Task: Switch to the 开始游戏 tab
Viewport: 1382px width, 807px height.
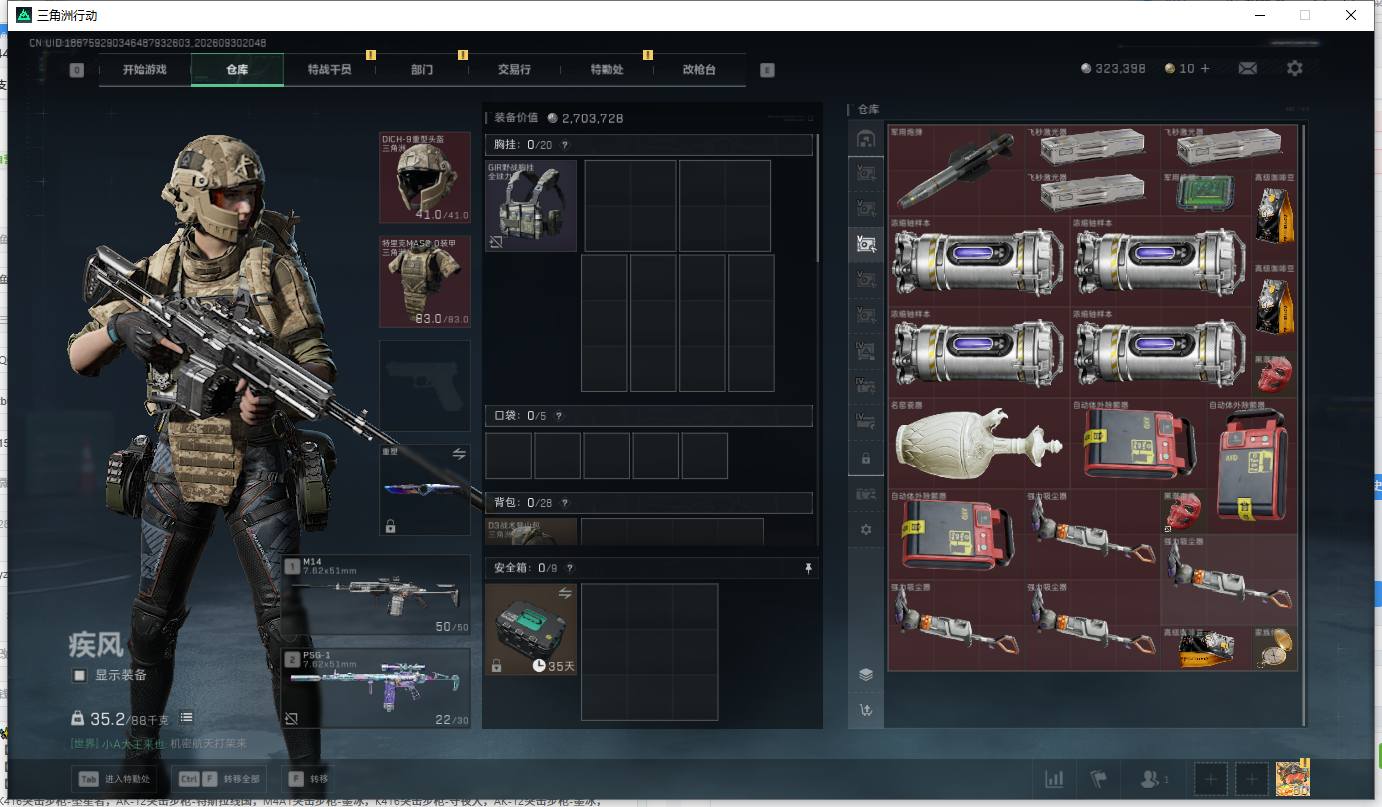Action: pos(145,70)
